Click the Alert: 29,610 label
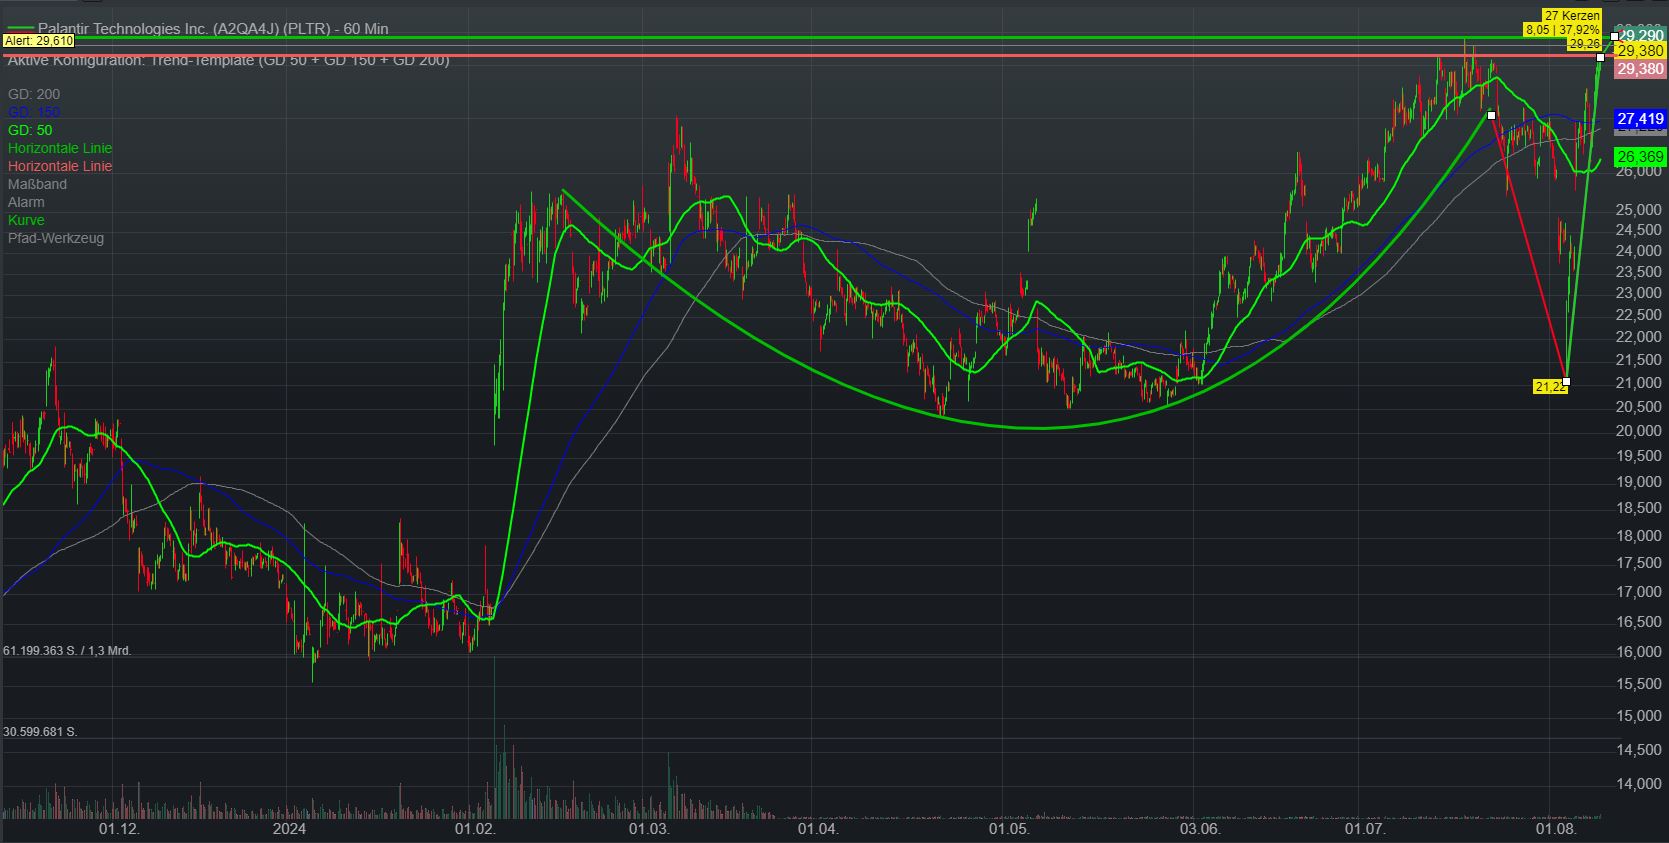The image size is (1669, 843). (x=38, y=40)
